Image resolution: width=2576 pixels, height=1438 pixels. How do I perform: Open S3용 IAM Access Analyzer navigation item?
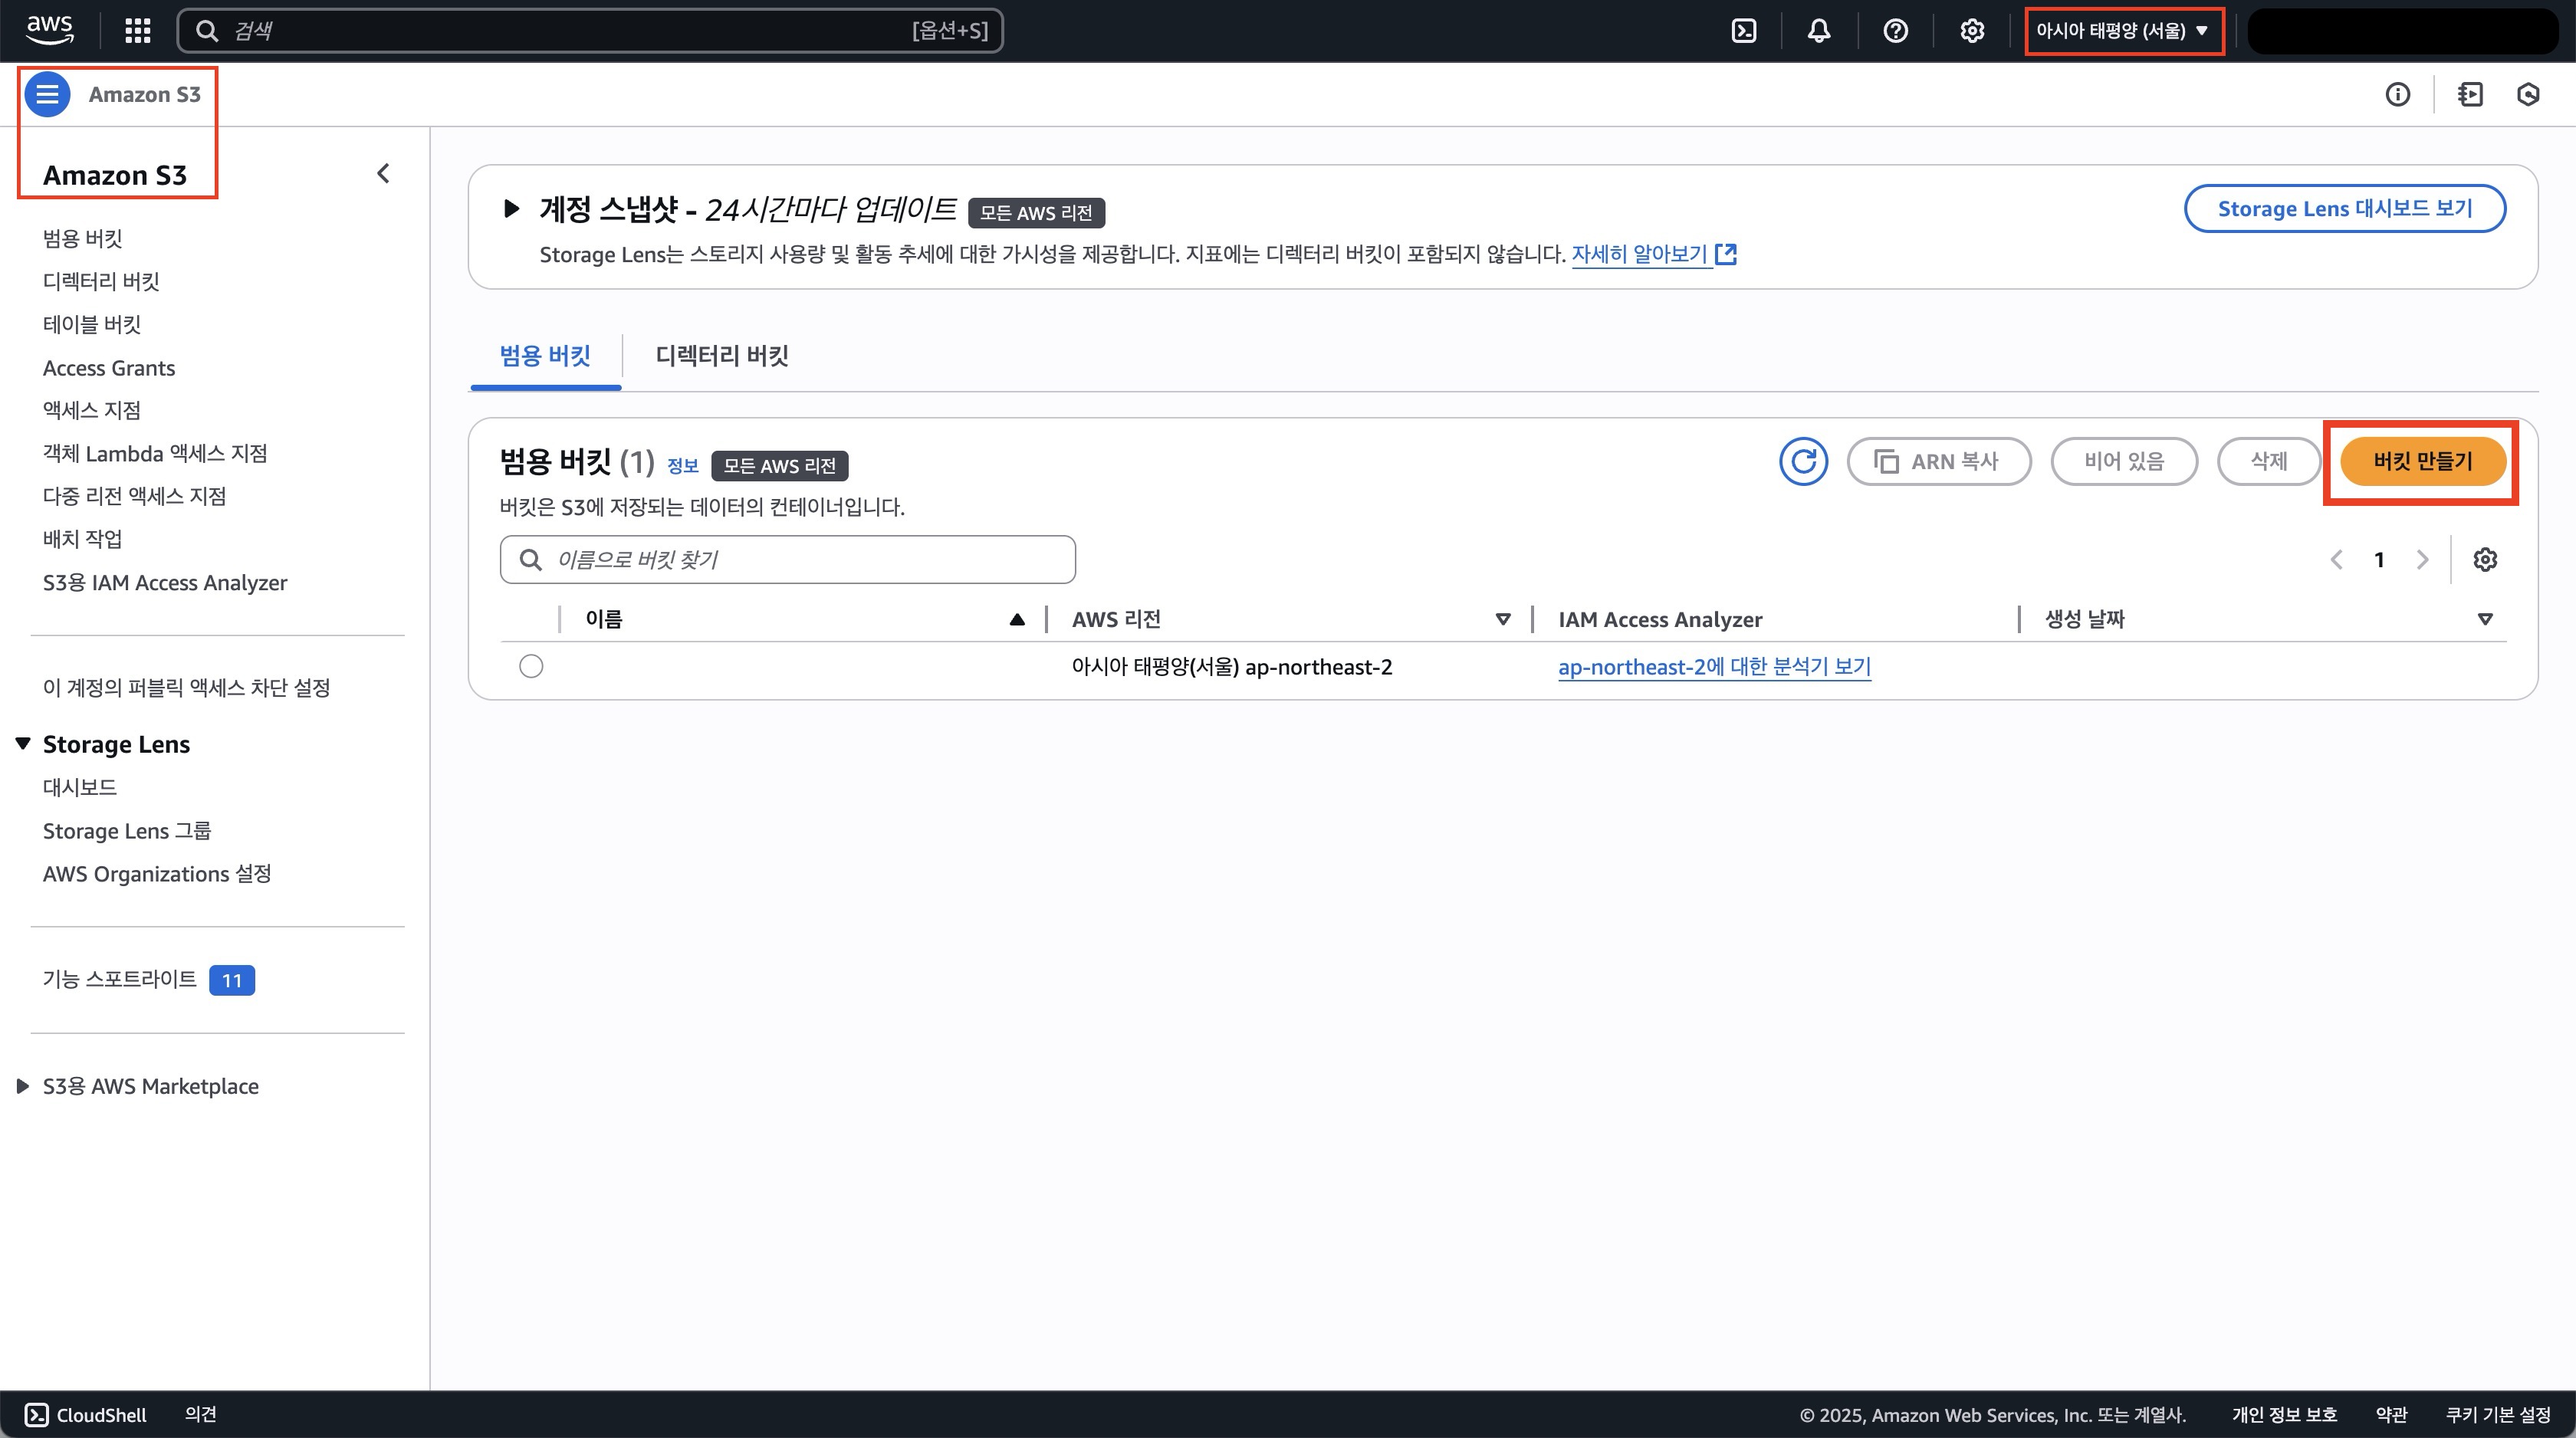pyautogui.click(x=165, y=582)
